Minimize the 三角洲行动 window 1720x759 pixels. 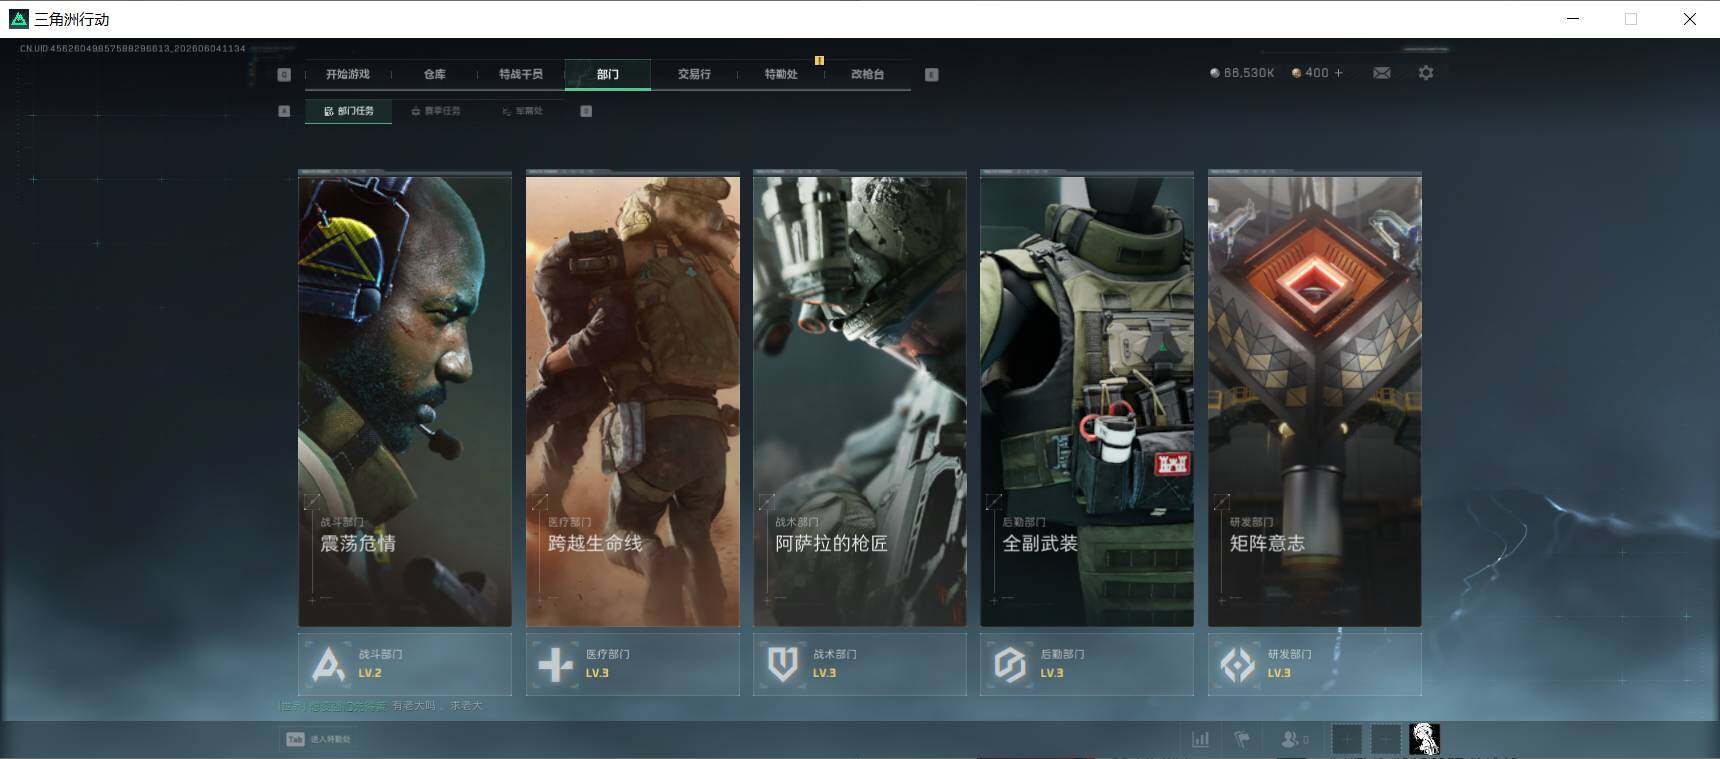1573,19
